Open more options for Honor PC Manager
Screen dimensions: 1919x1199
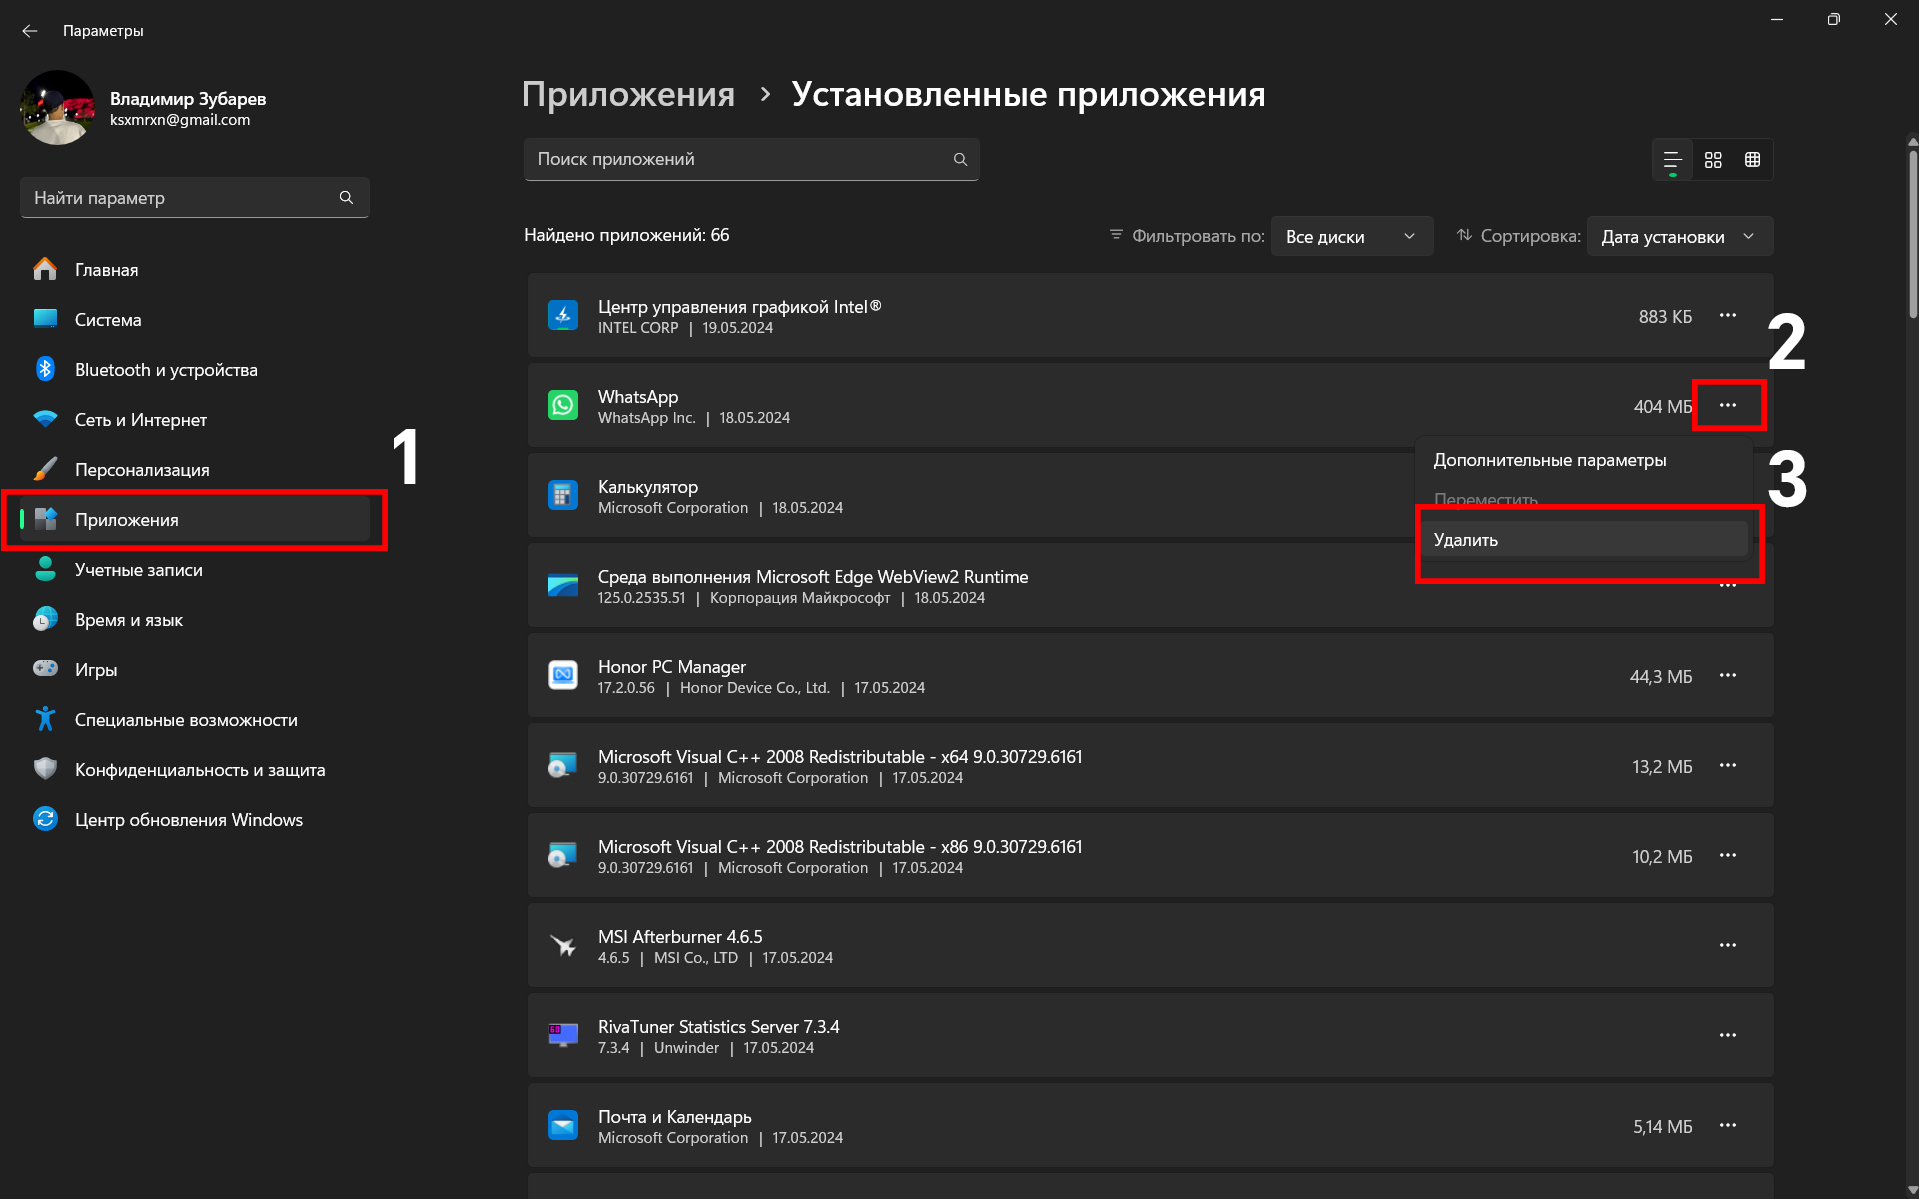pyautogui.click(x=1728, y=676)
